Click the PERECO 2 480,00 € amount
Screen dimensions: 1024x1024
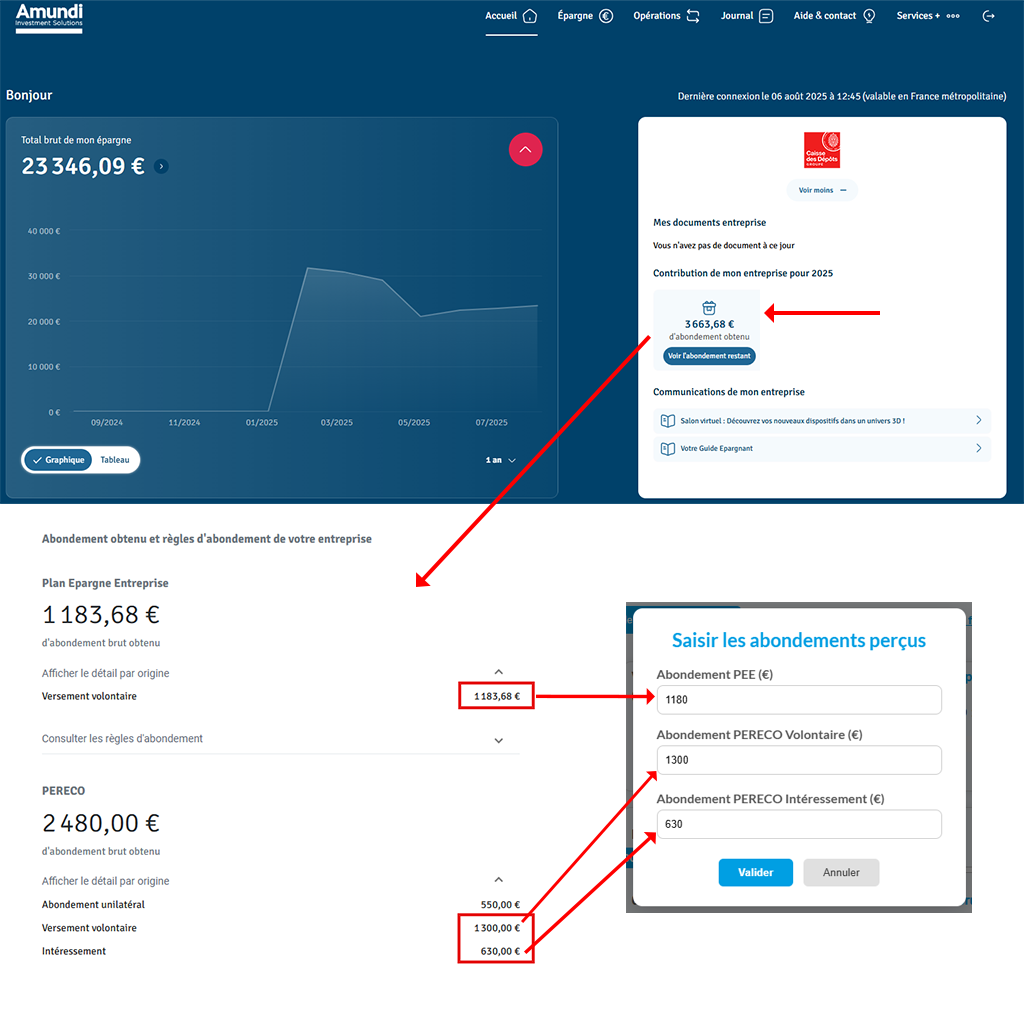(101, 823)
